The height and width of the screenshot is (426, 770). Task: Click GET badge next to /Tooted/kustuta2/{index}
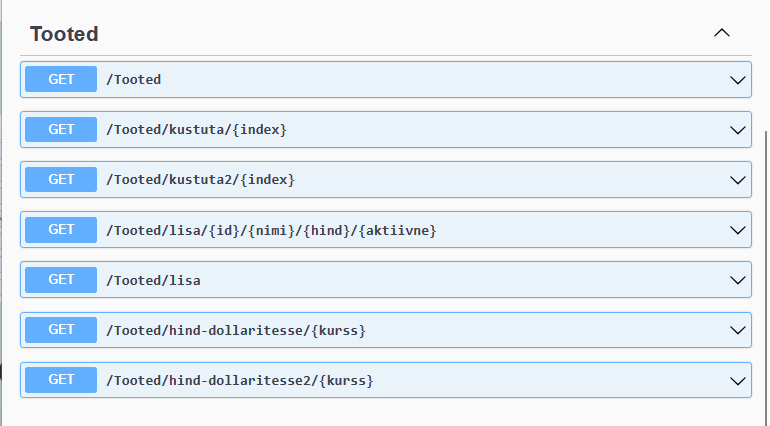tap(61, 179)
